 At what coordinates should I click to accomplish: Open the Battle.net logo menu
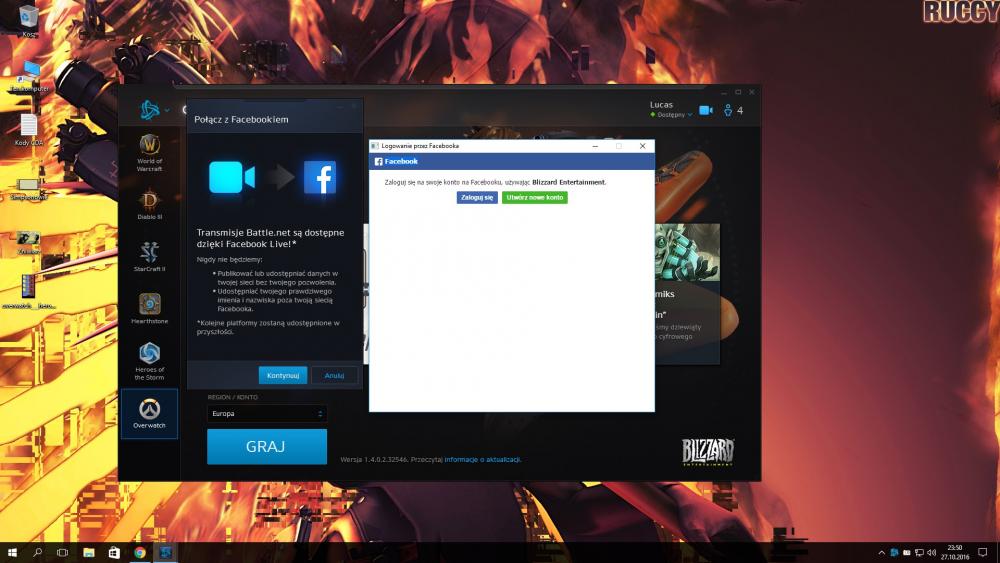coord(150,110)
